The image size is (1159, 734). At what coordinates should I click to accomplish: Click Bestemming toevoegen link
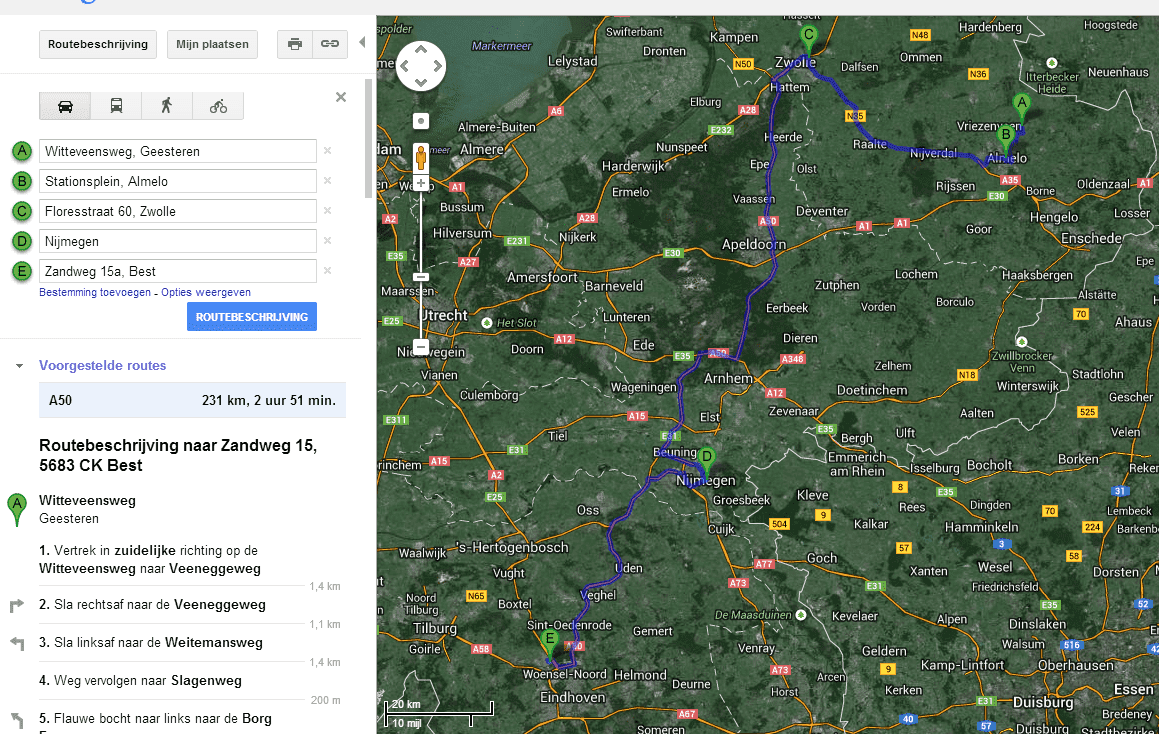95,292
